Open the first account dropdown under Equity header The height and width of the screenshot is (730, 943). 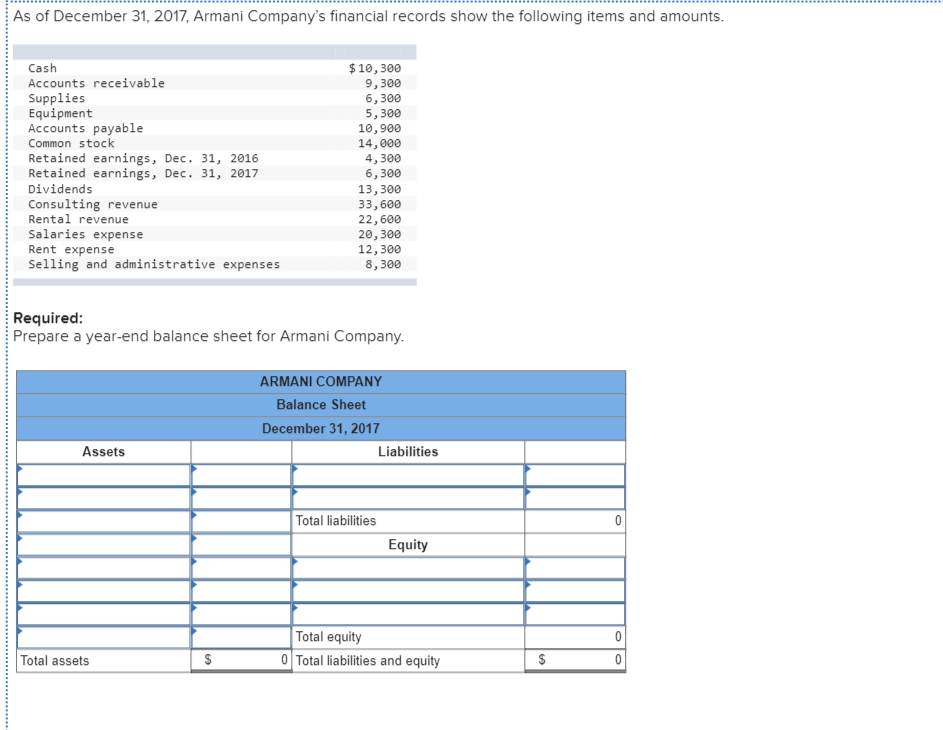tap(408, 568)
